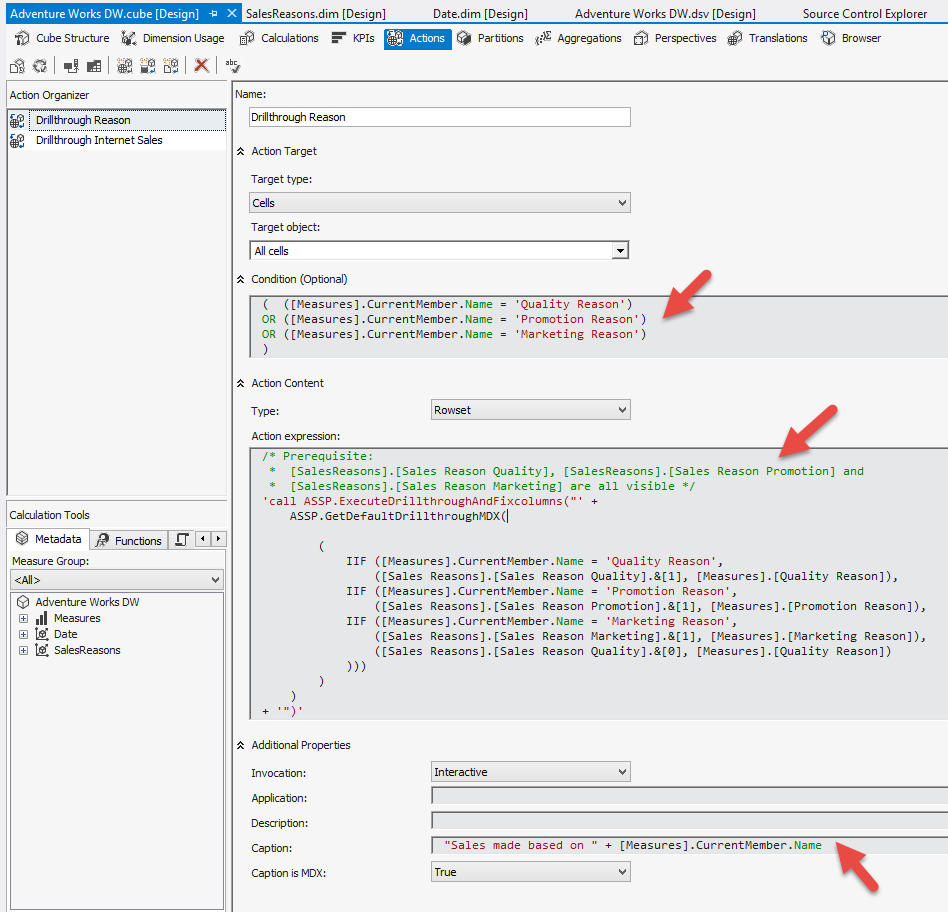Close the Adventure Works DW.cube tab

[x=232, y=13]
